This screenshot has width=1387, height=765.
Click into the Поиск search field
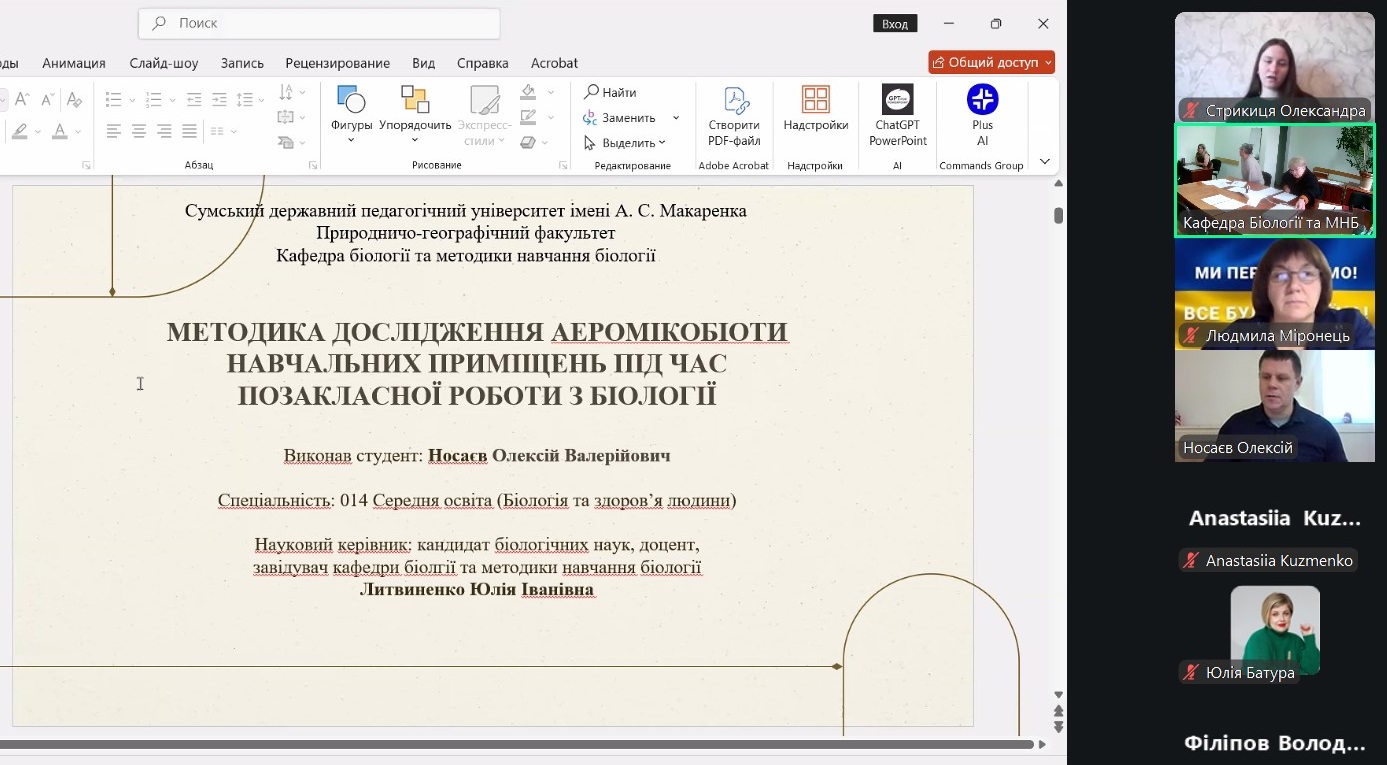point(330,23)
